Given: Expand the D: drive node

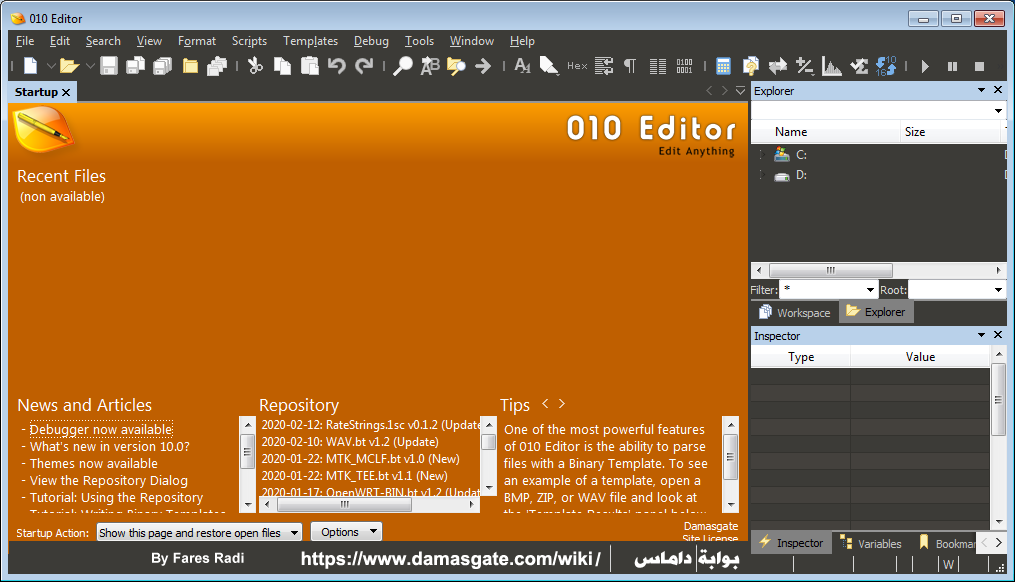Looking at the screenshot, I should 762,175.
